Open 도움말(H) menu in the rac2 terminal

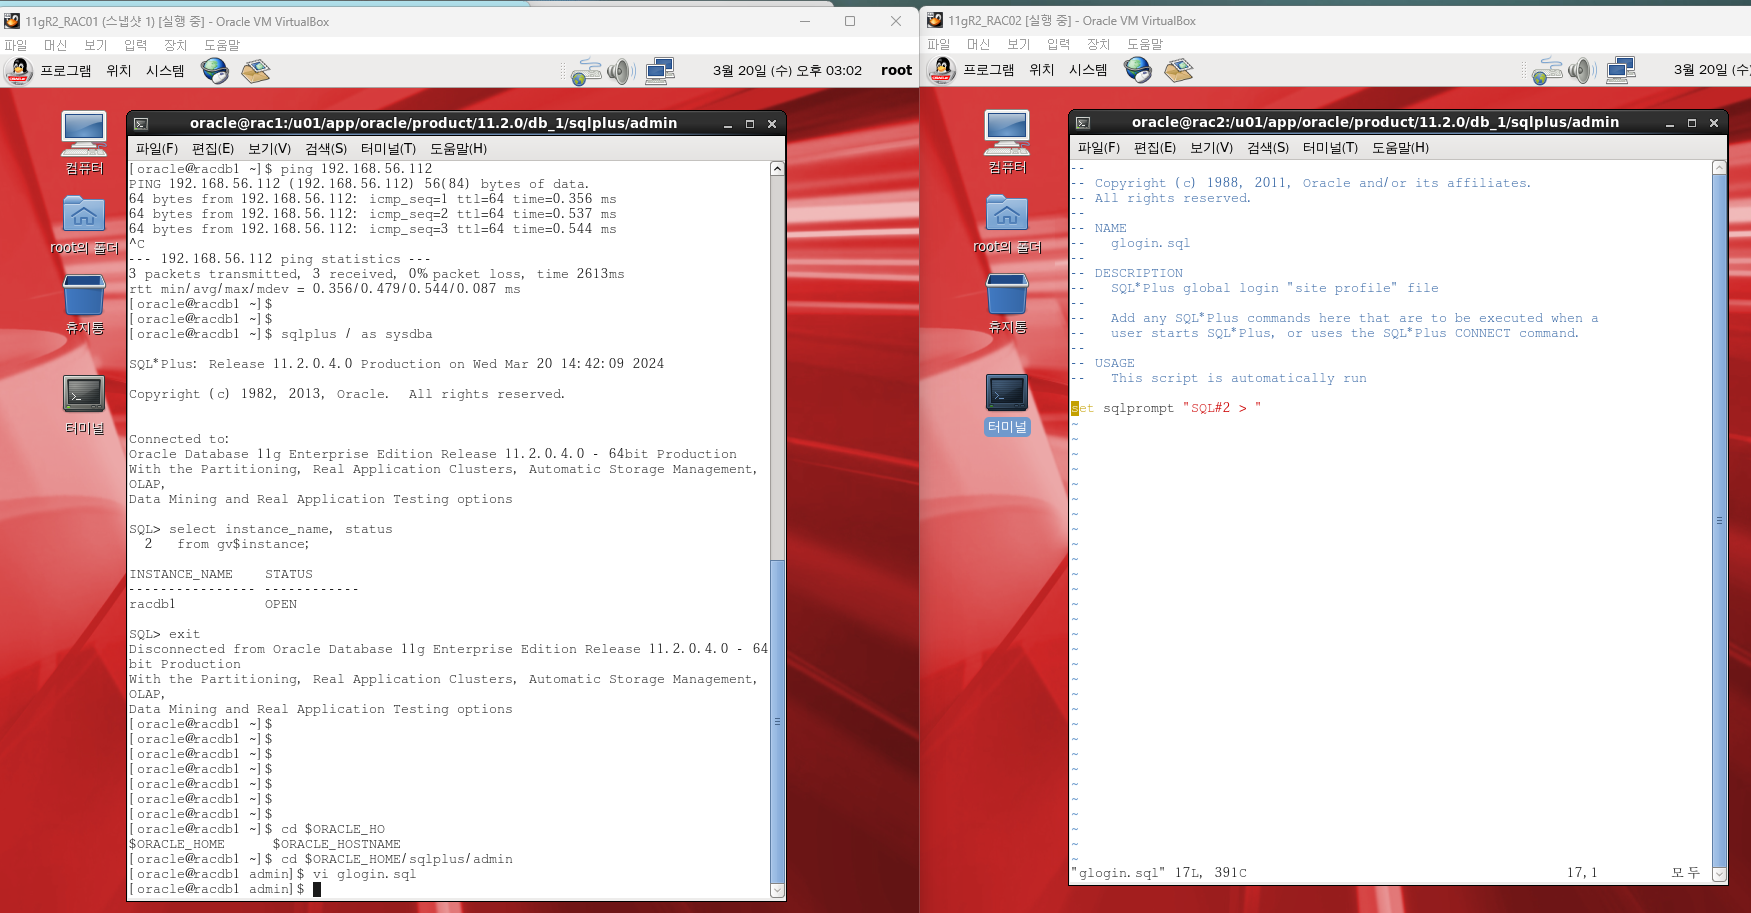coord(1401,148)
